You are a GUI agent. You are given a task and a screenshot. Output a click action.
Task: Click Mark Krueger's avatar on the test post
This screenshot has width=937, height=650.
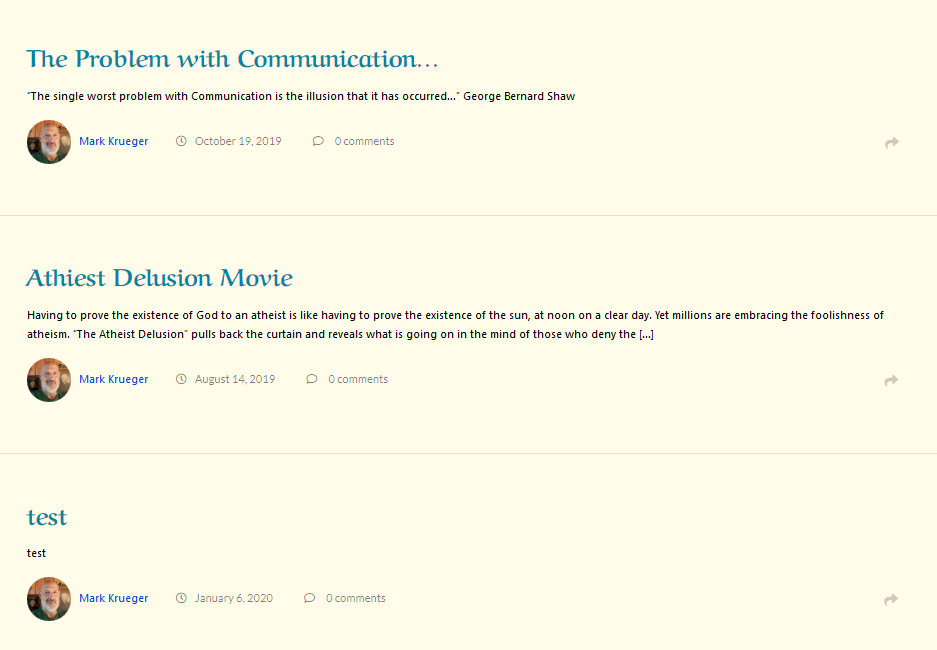(49, 599)
